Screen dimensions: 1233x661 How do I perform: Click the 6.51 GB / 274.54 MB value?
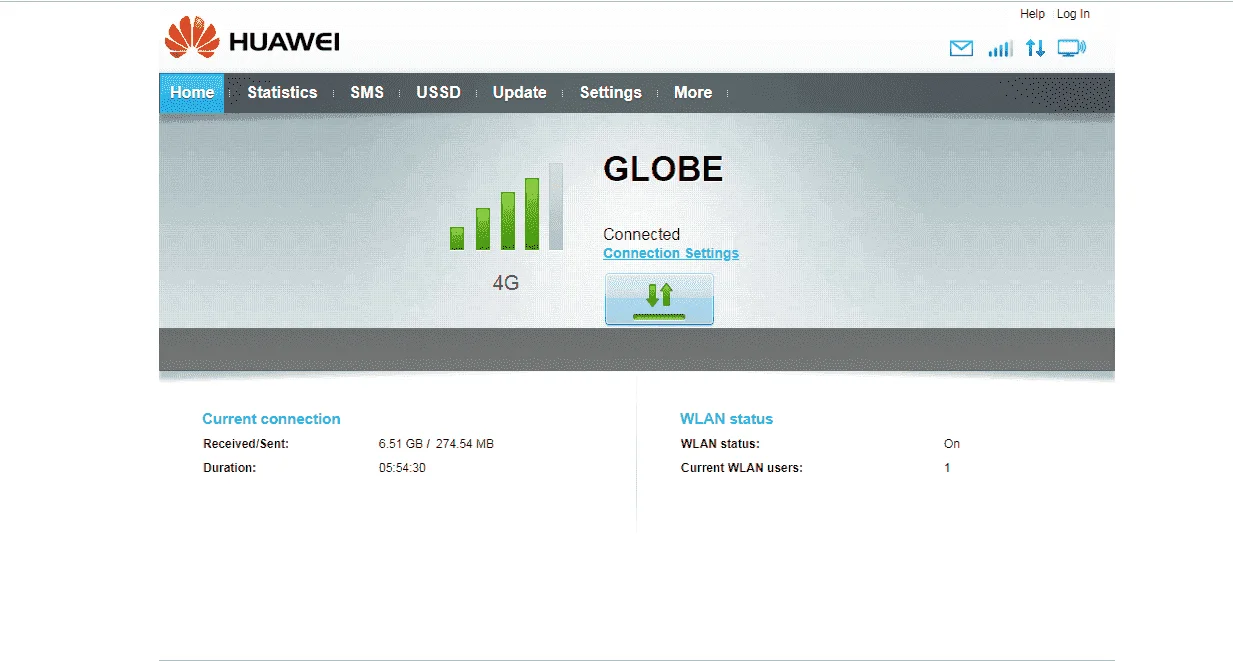[x=436, y=444]
